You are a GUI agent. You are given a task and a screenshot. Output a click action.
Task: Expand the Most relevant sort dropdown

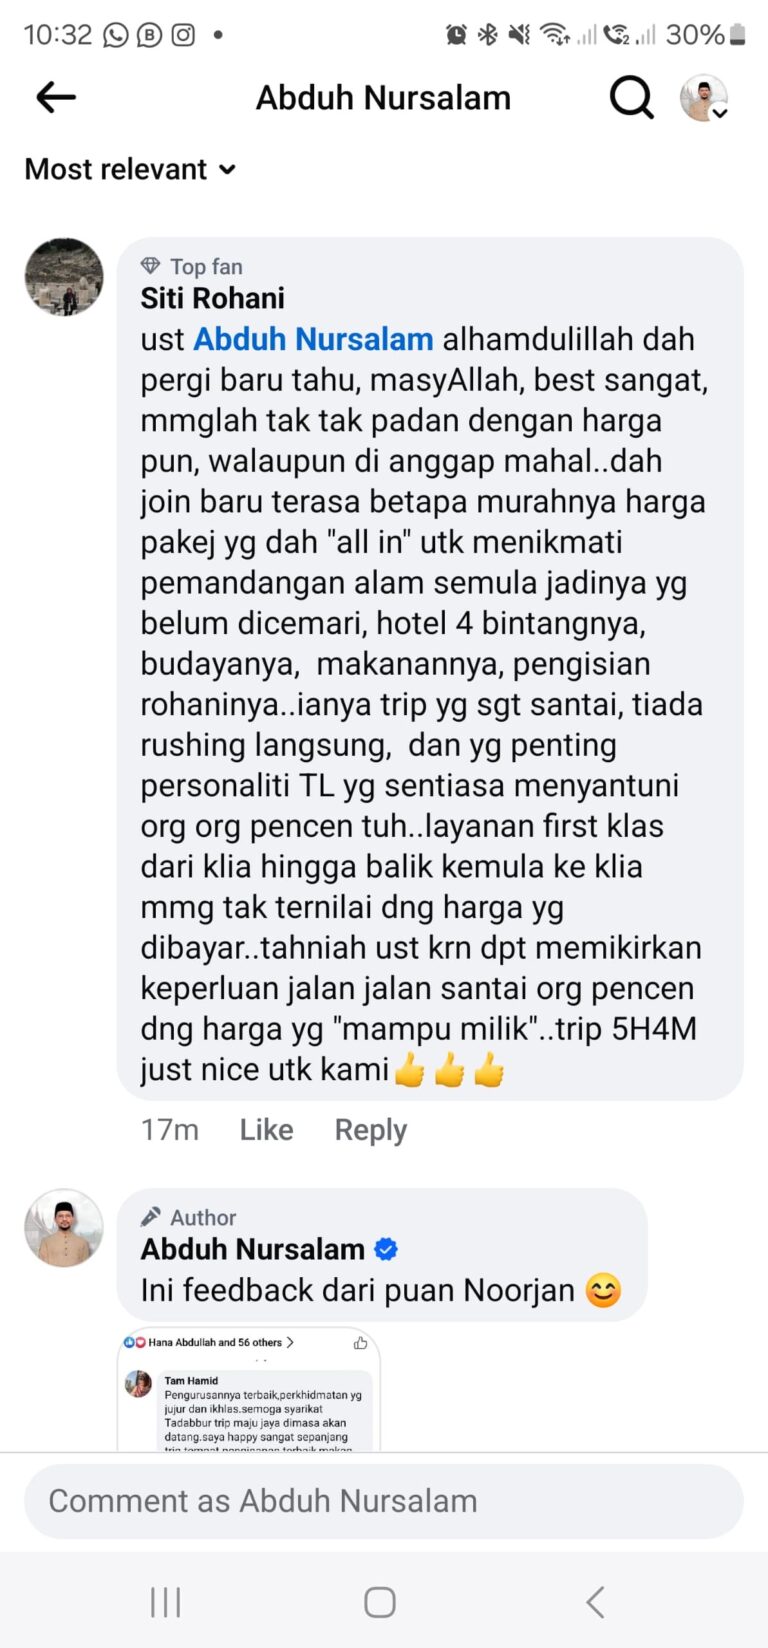(x=130, y=169)
